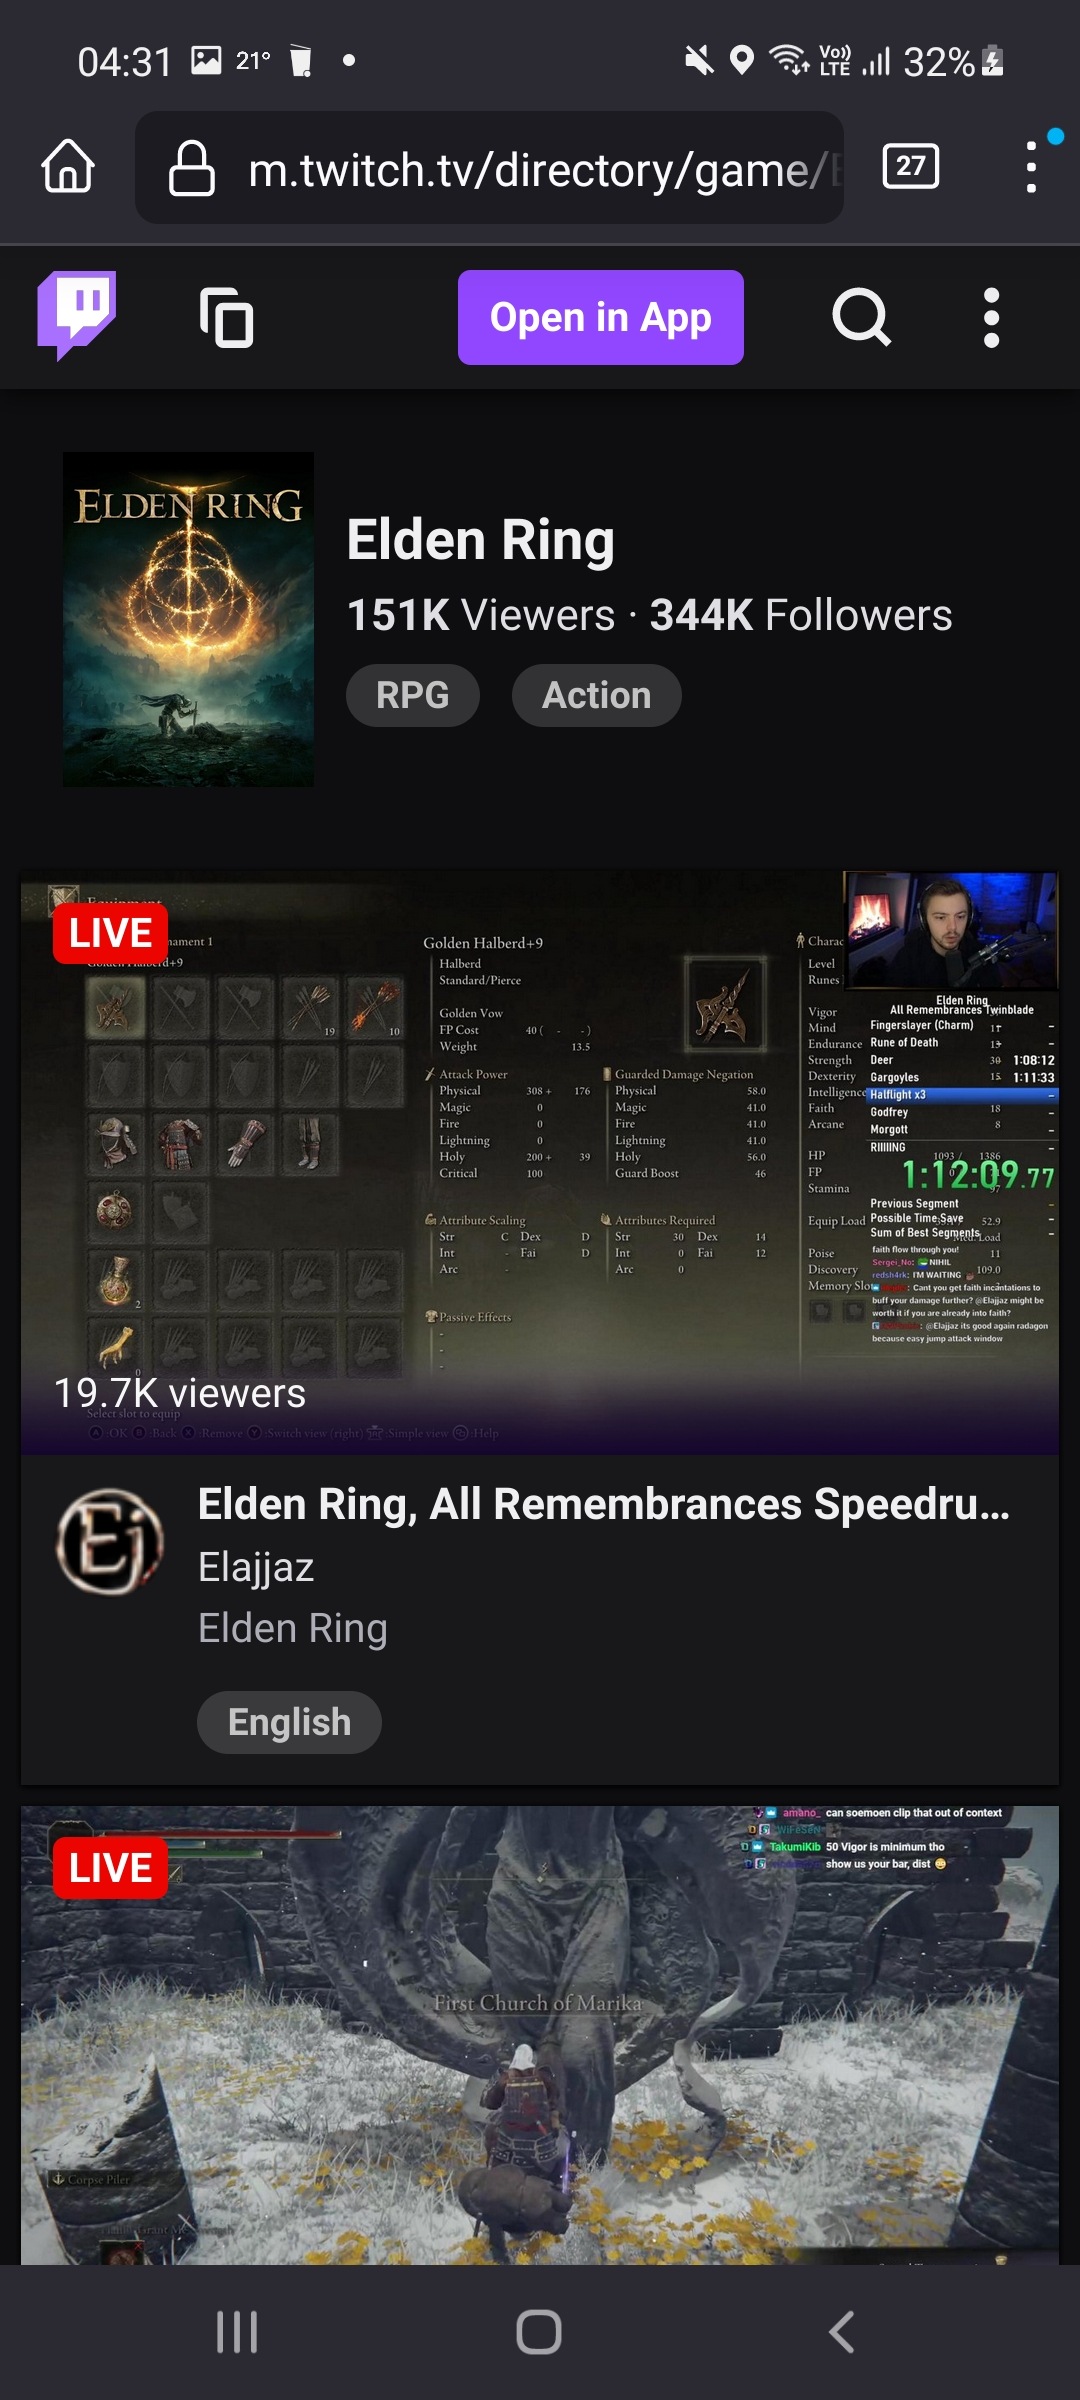The image size is (1080, 2400).
Task: Open the browser tabs counter showing 27
Action: point(910,166)
